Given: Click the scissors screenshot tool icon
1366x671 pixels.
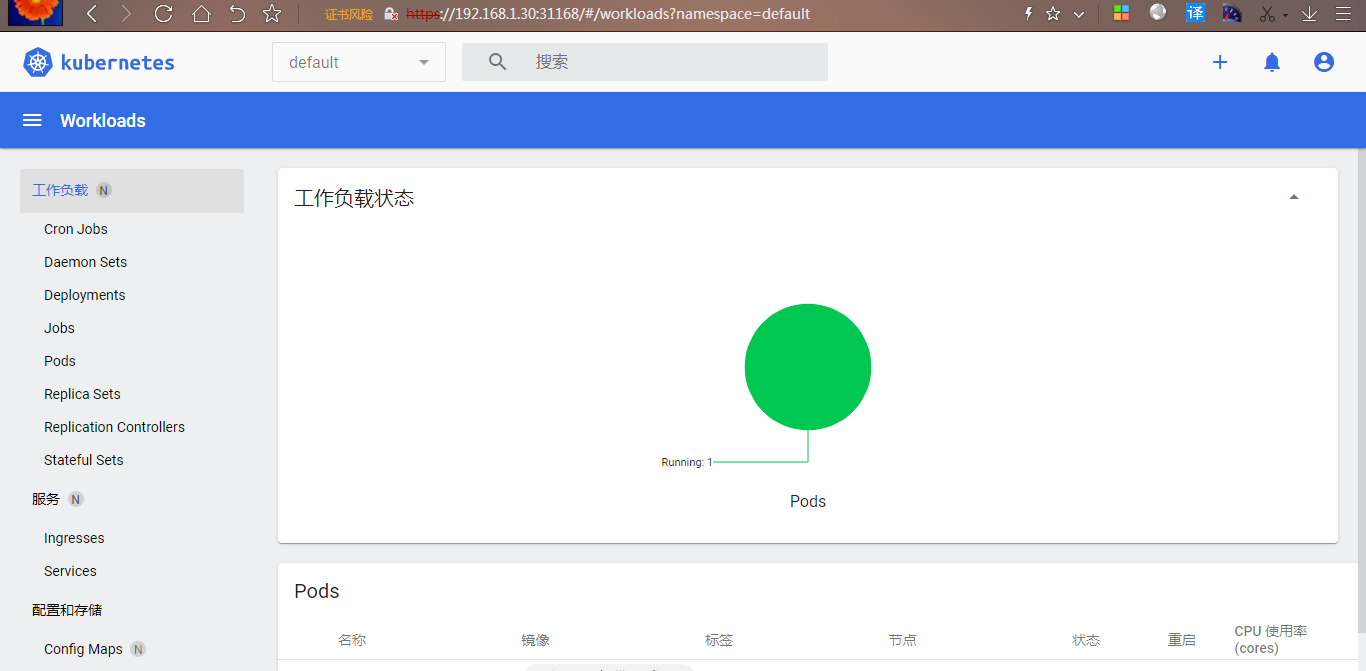Looking at the screenshot, I should click(x=1268, y=14).
